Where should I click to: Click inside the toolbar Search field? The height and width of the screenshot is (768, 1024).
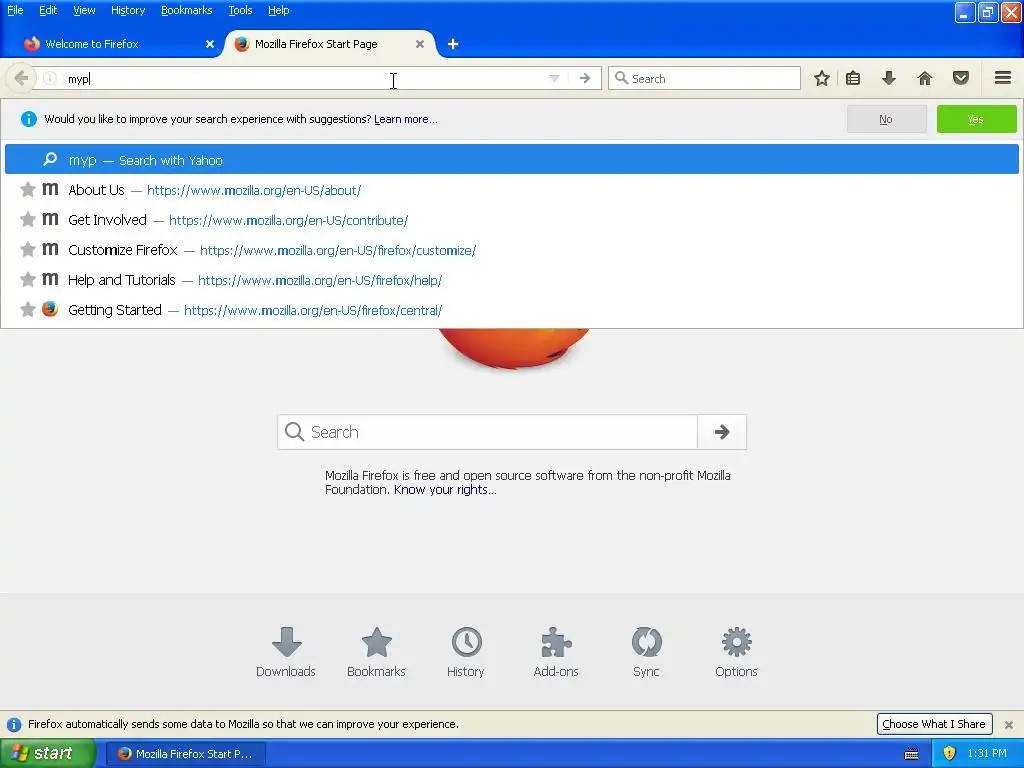pyautogui.click(x=704, y=78)
